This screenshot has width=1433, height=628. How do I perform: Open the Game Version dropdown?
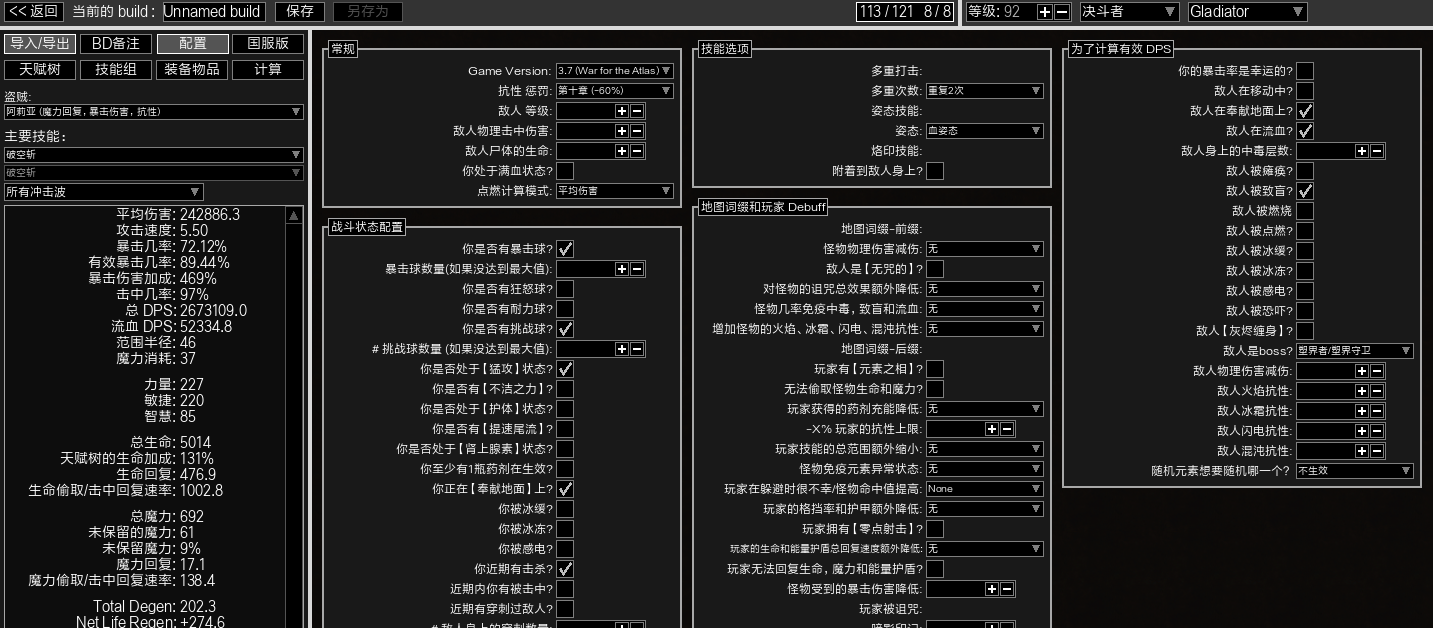coord(614,71)
